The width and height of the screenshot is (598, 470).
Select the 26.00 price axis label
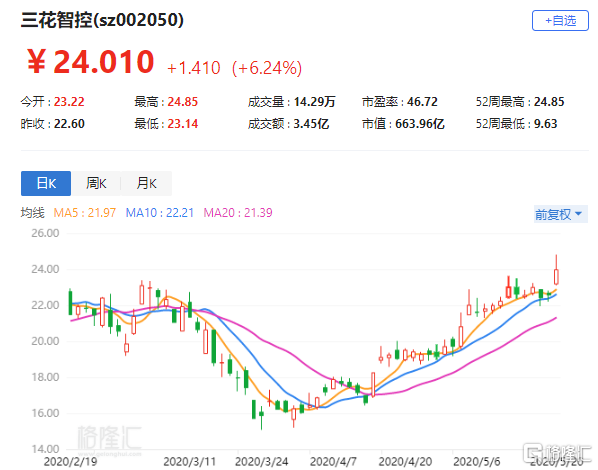pos(45,233)
